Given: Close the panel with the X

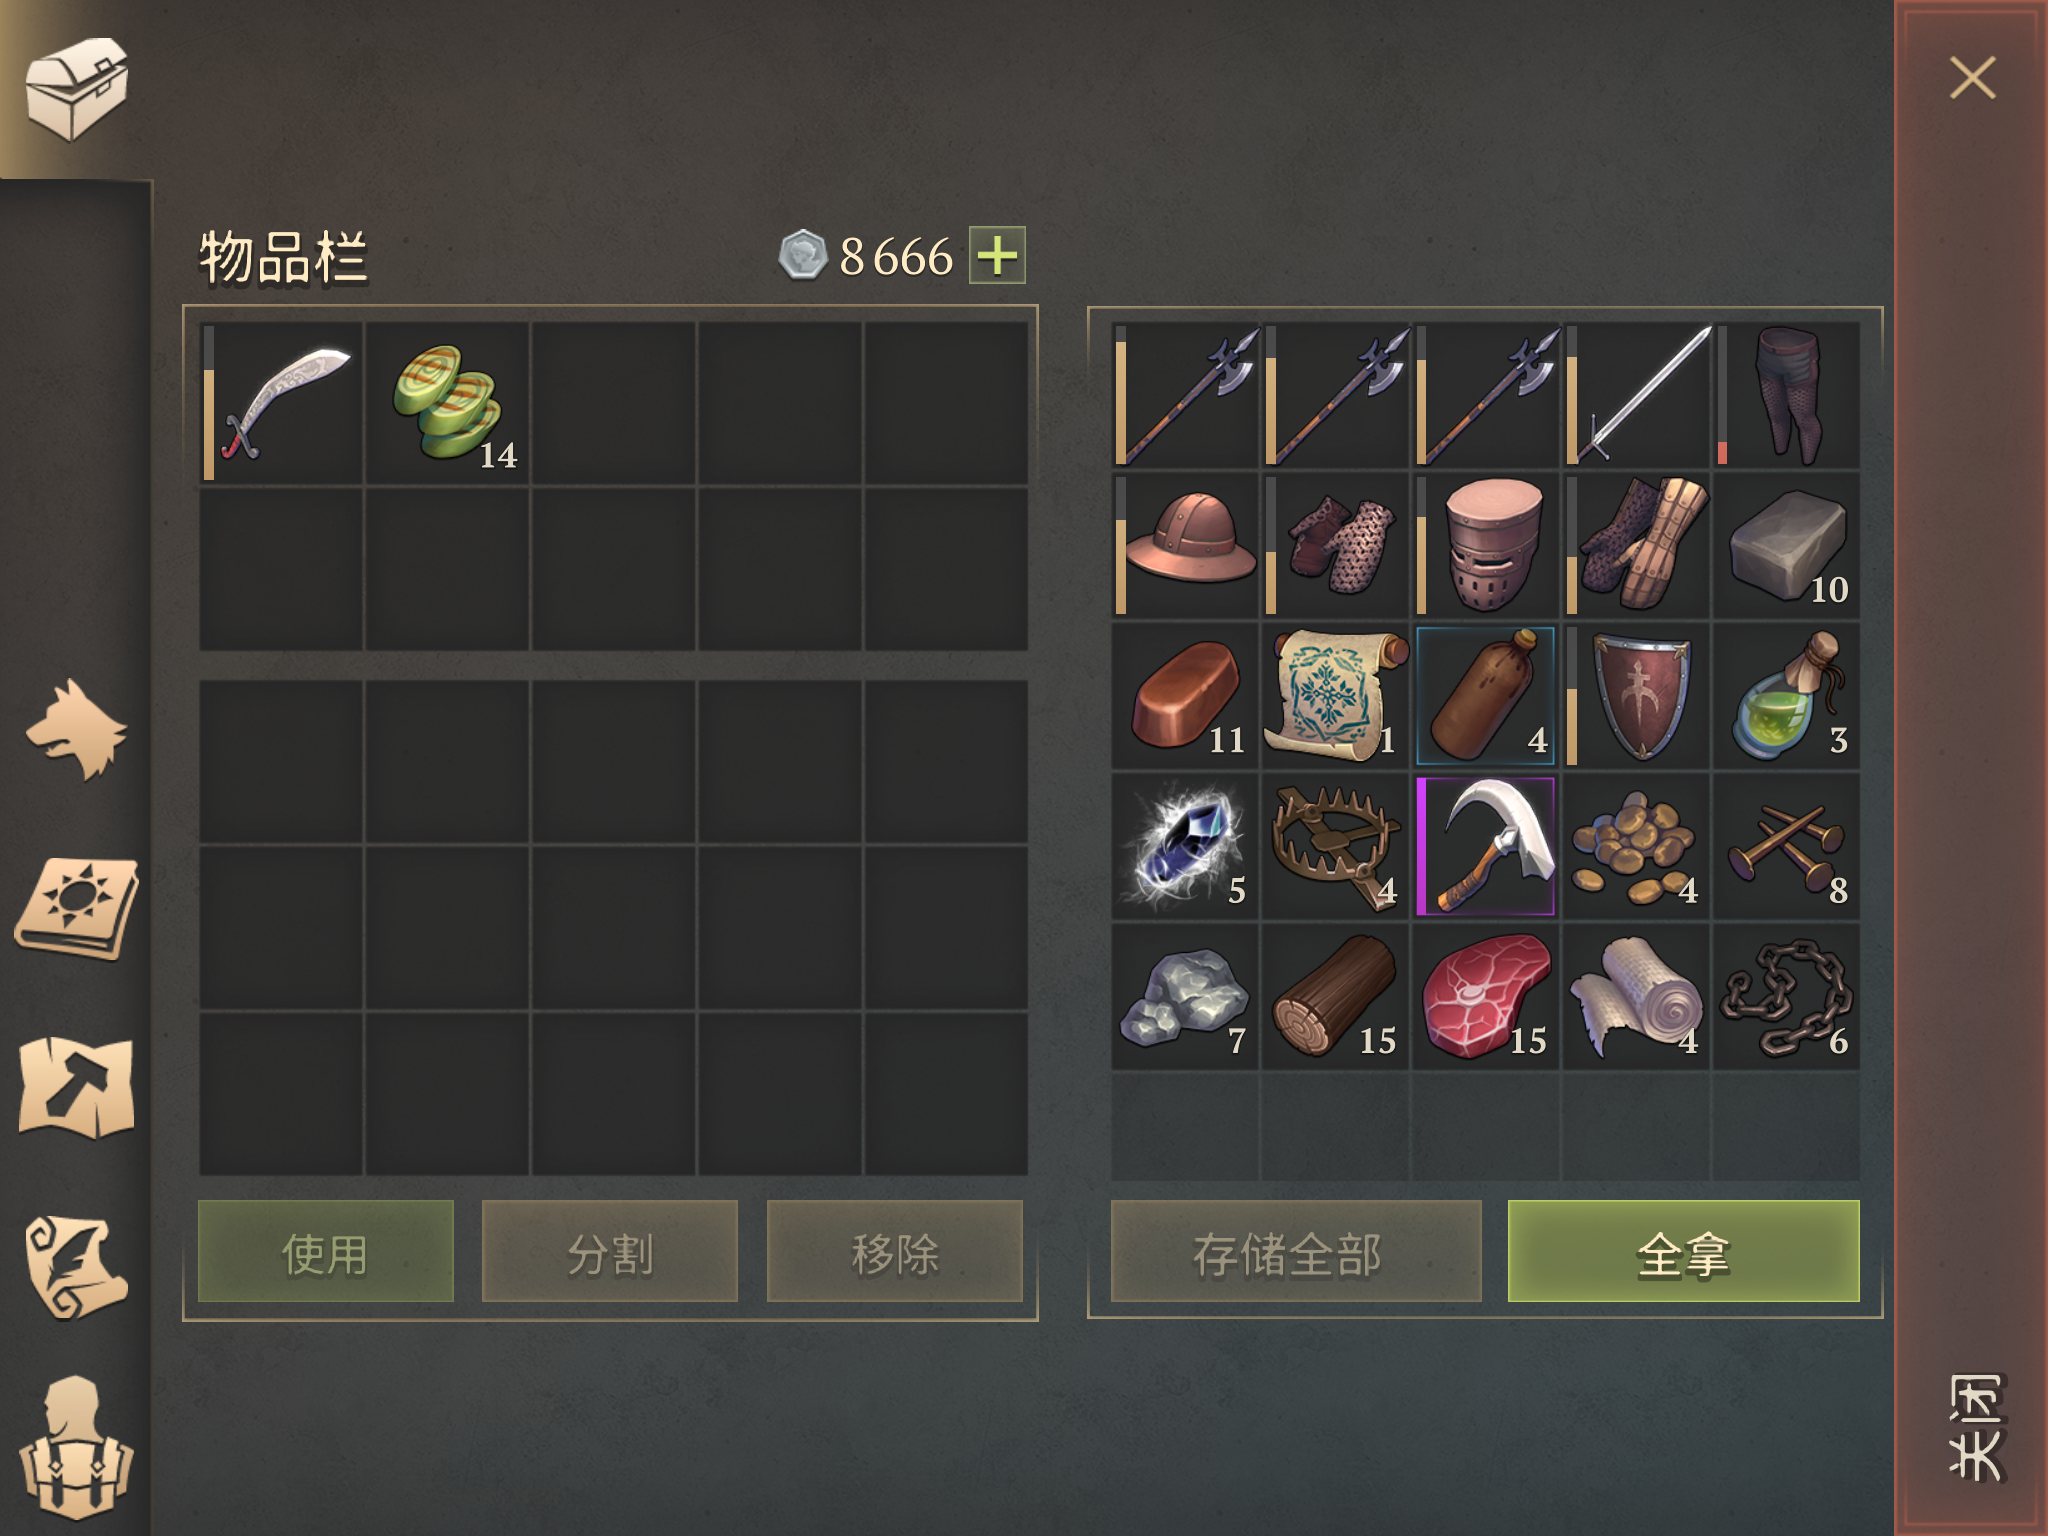Looking at the screenshot, I should tap(1972, 78).
